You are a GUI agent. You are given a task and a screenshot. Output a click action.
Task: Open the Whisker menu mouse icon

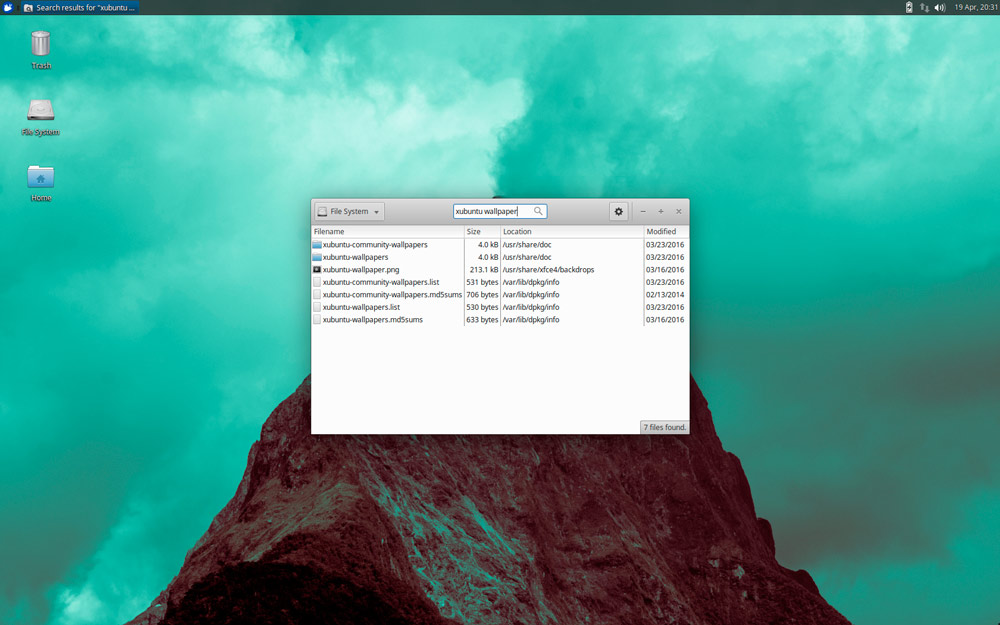pyautogui.click(x=9, y=7)
